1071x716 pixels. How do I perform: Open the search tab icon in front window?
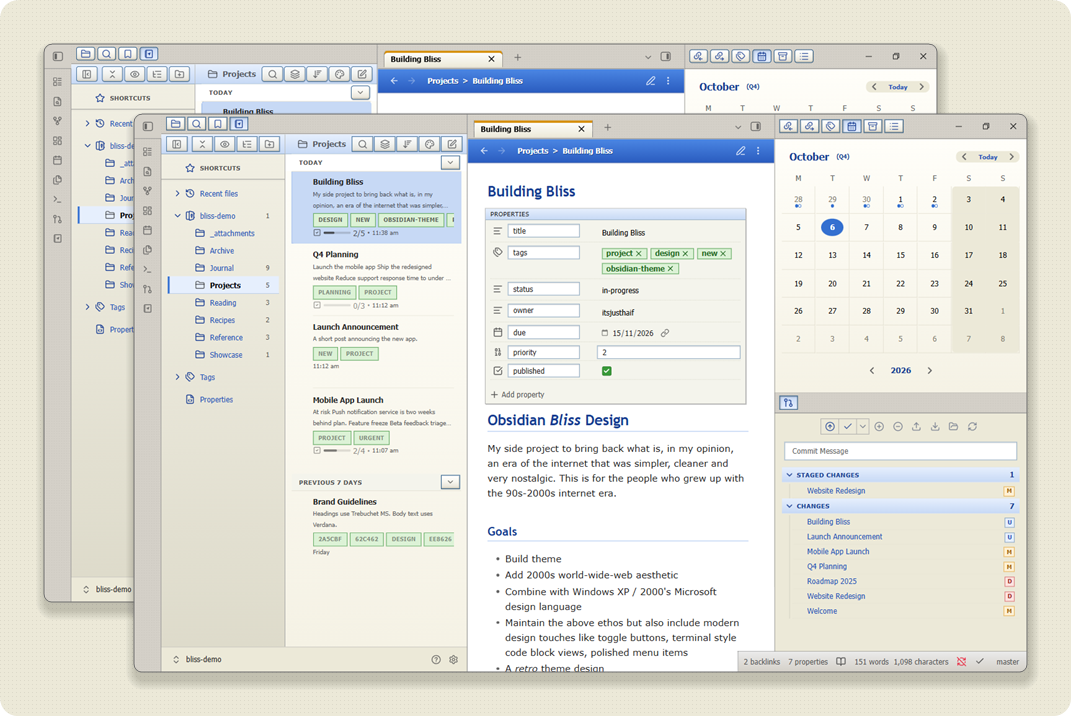click(x=197, y=124)
